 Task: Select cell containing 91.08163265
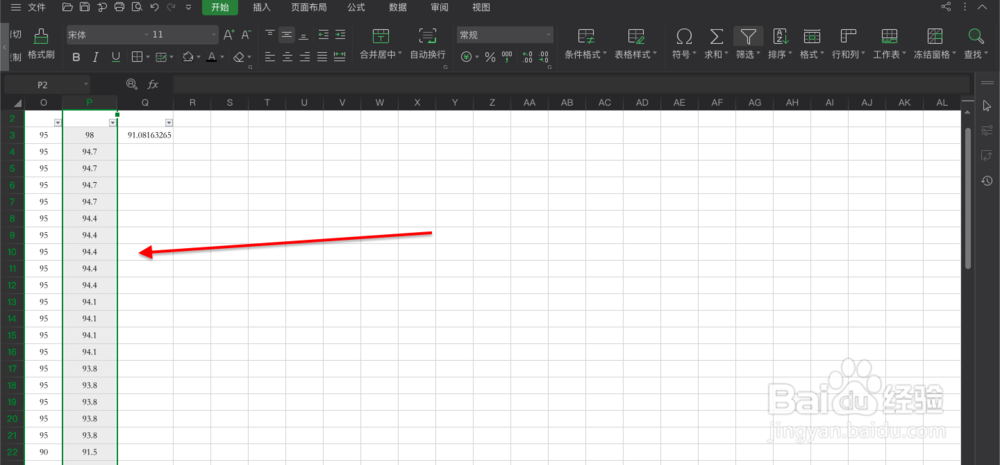click(145, 135)
